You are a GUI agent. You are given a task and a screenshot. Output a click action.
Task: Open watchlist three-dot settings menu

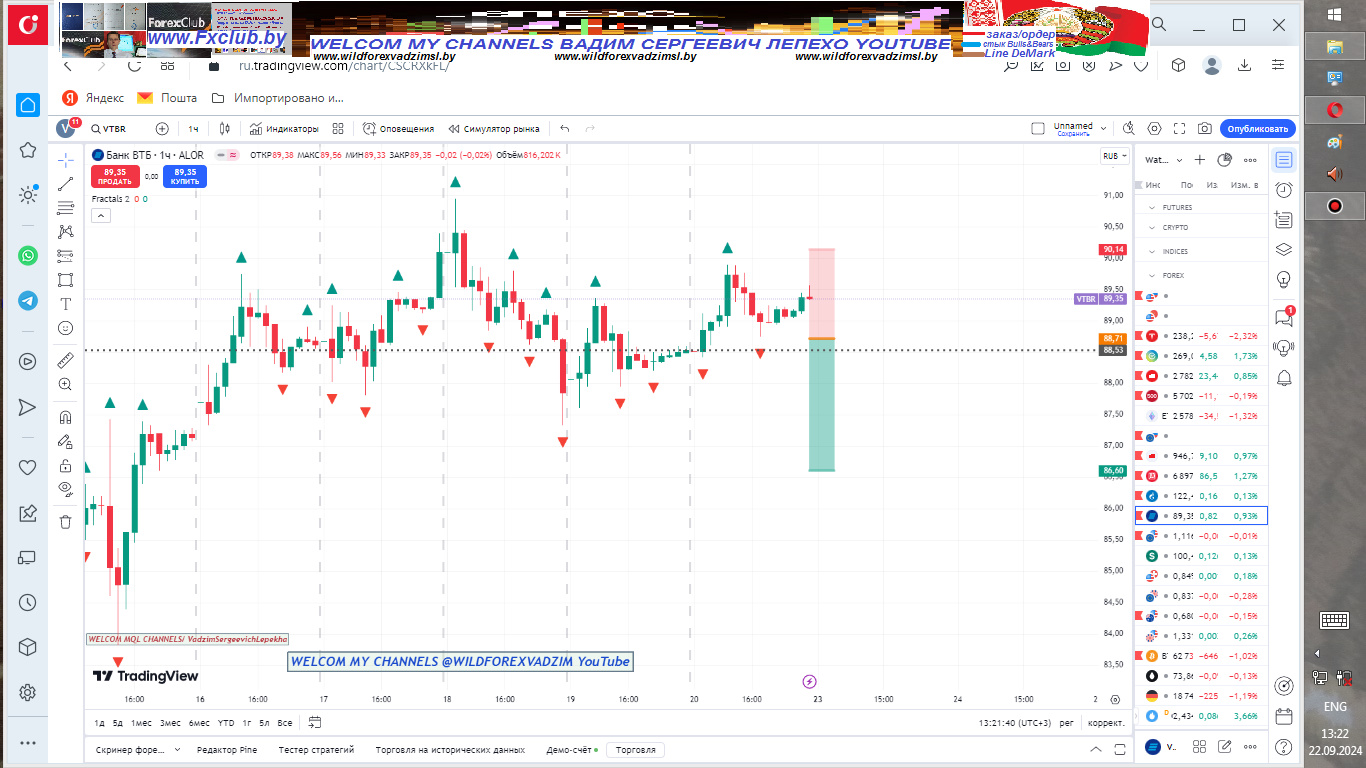click(1249, 160)
